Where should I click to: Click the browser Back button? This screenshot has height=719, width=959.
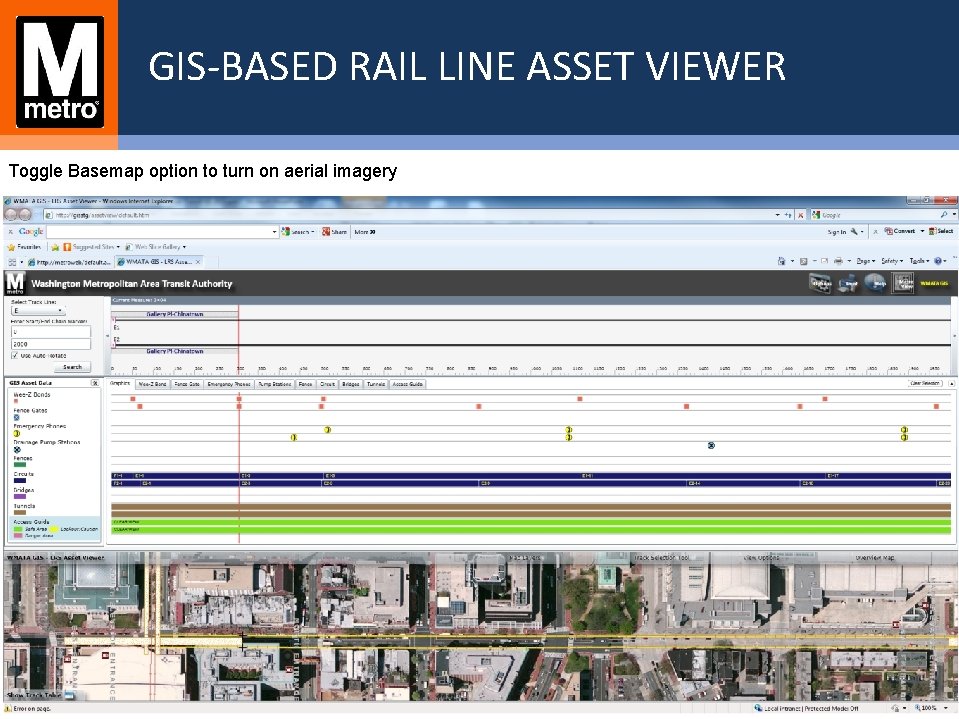click(10, 215)
